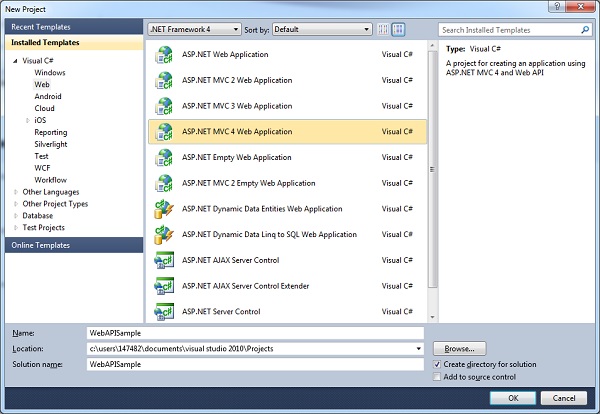Image resolution: width=600 pixels, height=414 pixels.
Task: Expand the Test Projects node
Action: click(x=16, y=228)
